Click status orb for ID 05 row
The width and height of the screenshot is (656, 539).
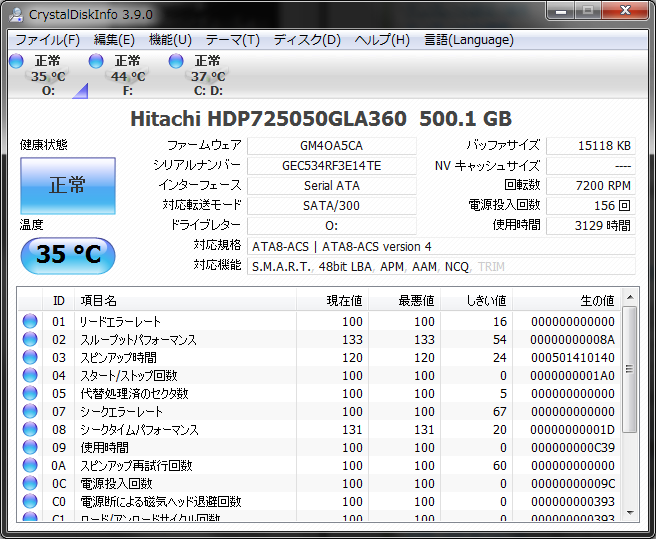point(30,393)
